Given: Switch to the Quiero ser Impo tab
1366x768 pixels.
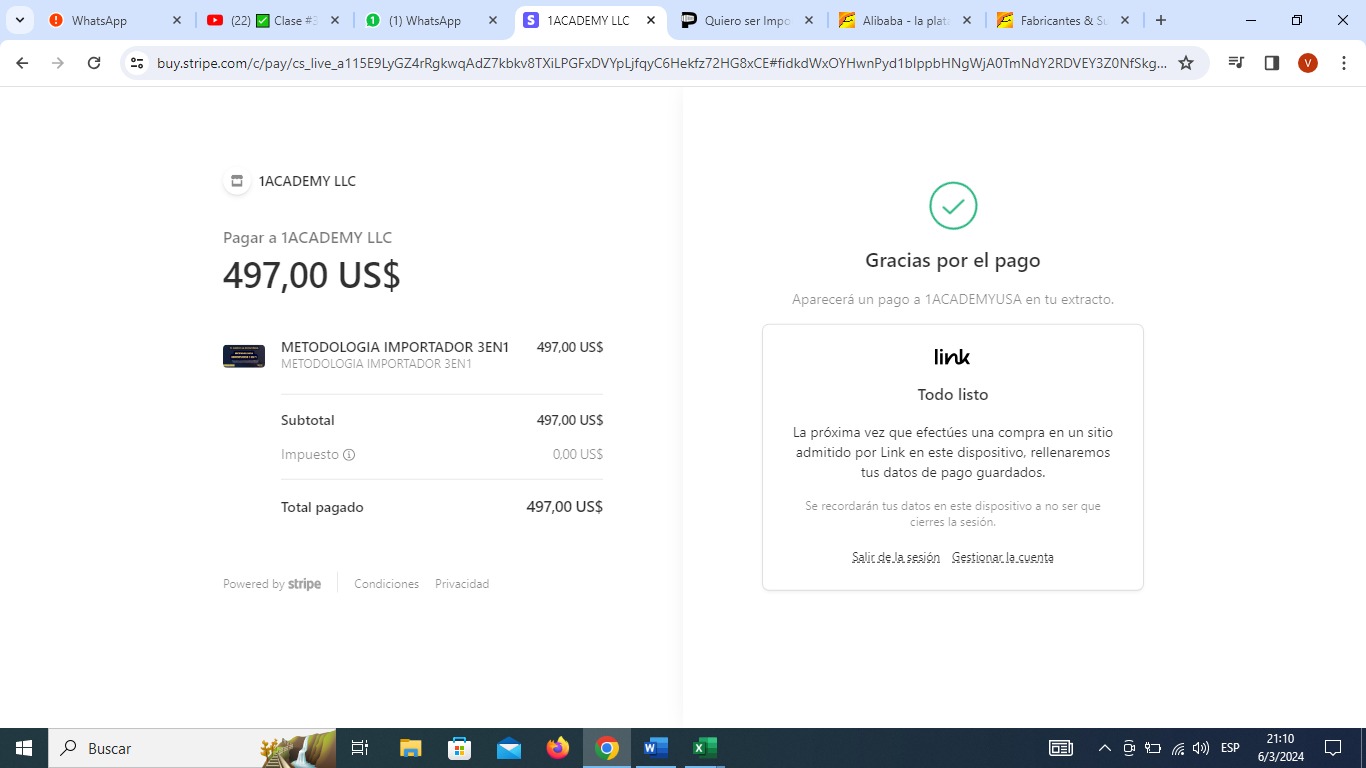Looking at the screenshot, I should click(746, 20).
